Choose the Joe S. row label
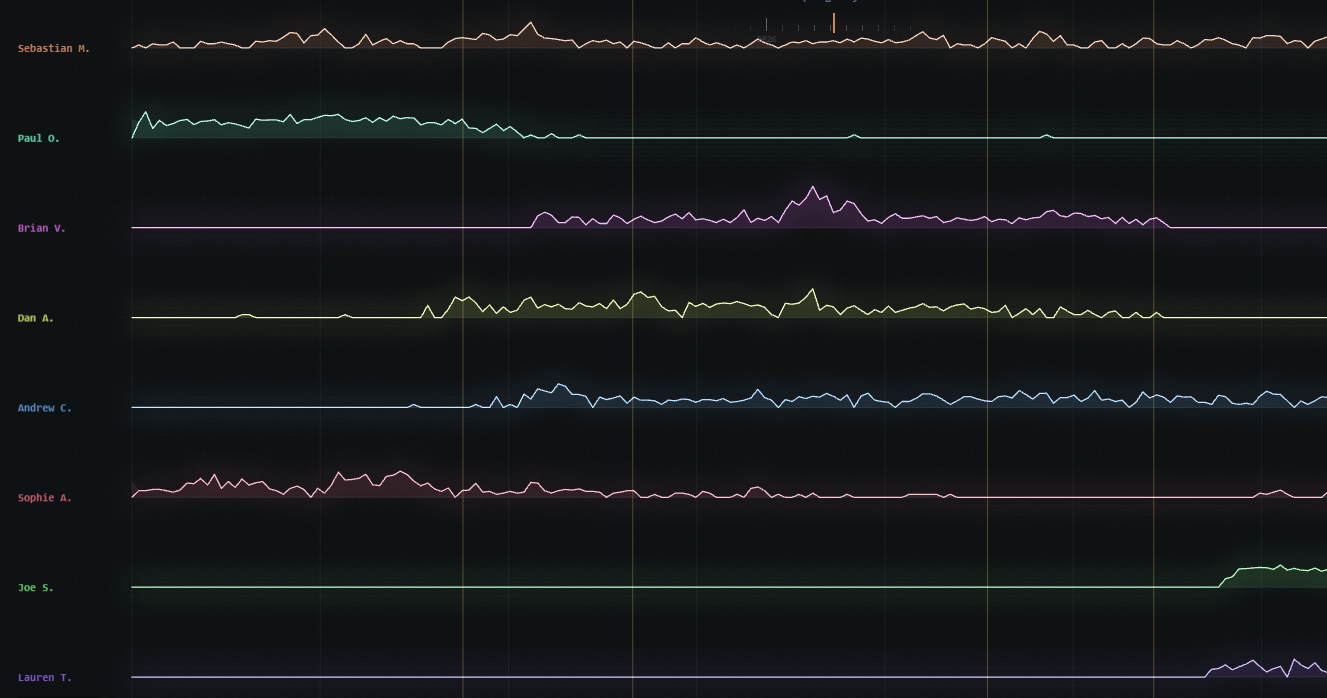1327x698 pixels. (x=36, y=588)
